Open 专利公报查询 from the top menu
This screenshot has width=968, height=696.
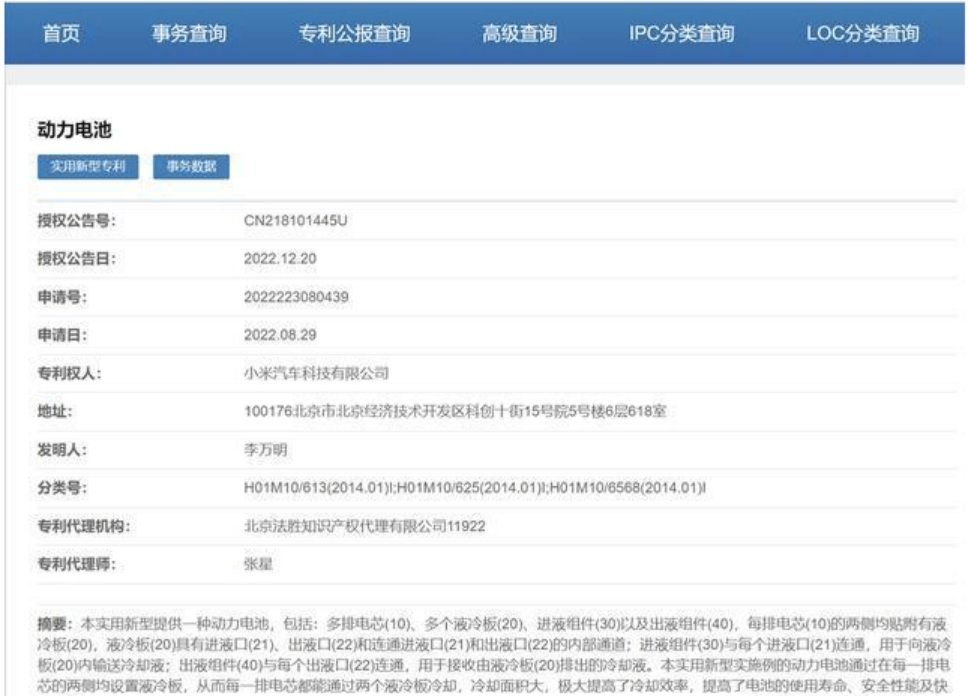[x=354, y=33]
